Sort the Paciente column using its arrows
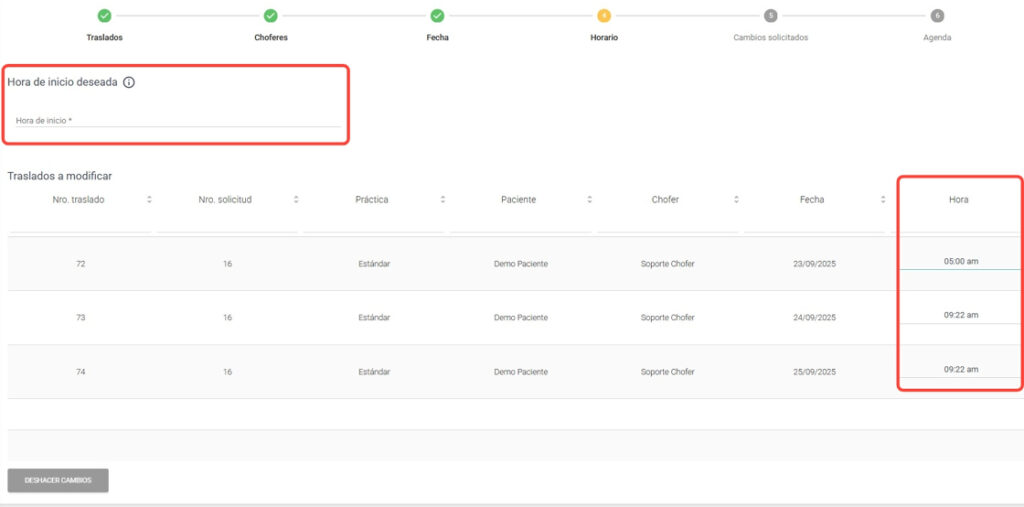 589,200
